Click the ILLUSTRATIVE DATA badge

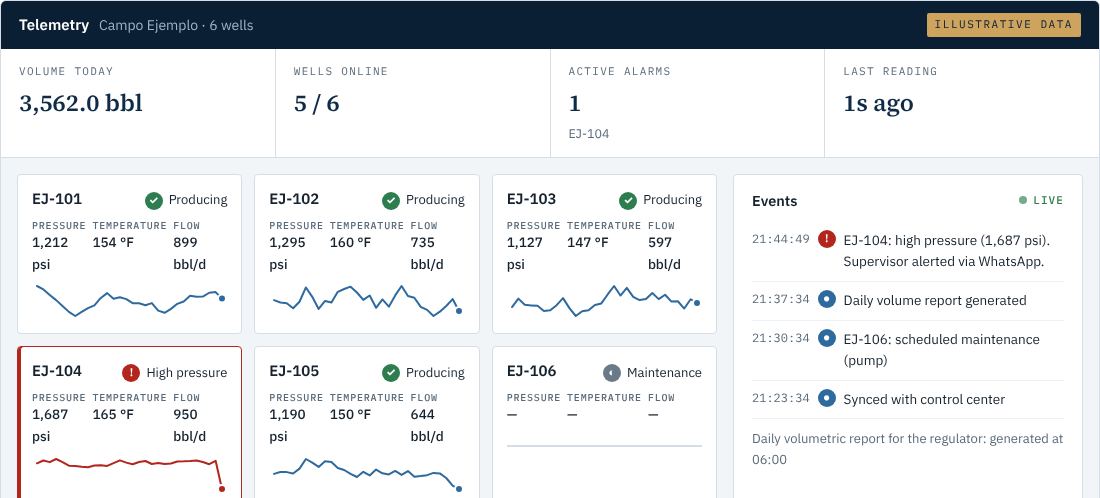coord(1003,25)
